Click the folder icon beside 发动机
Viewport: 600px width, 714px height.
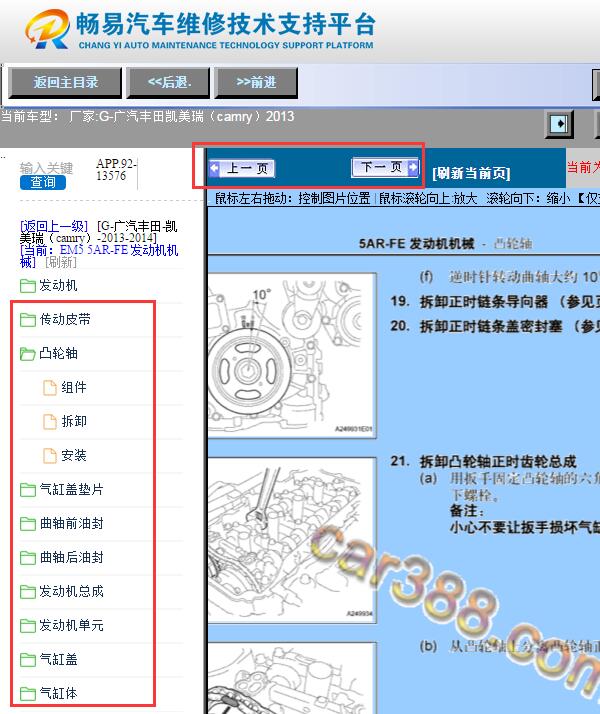point(28,286)
